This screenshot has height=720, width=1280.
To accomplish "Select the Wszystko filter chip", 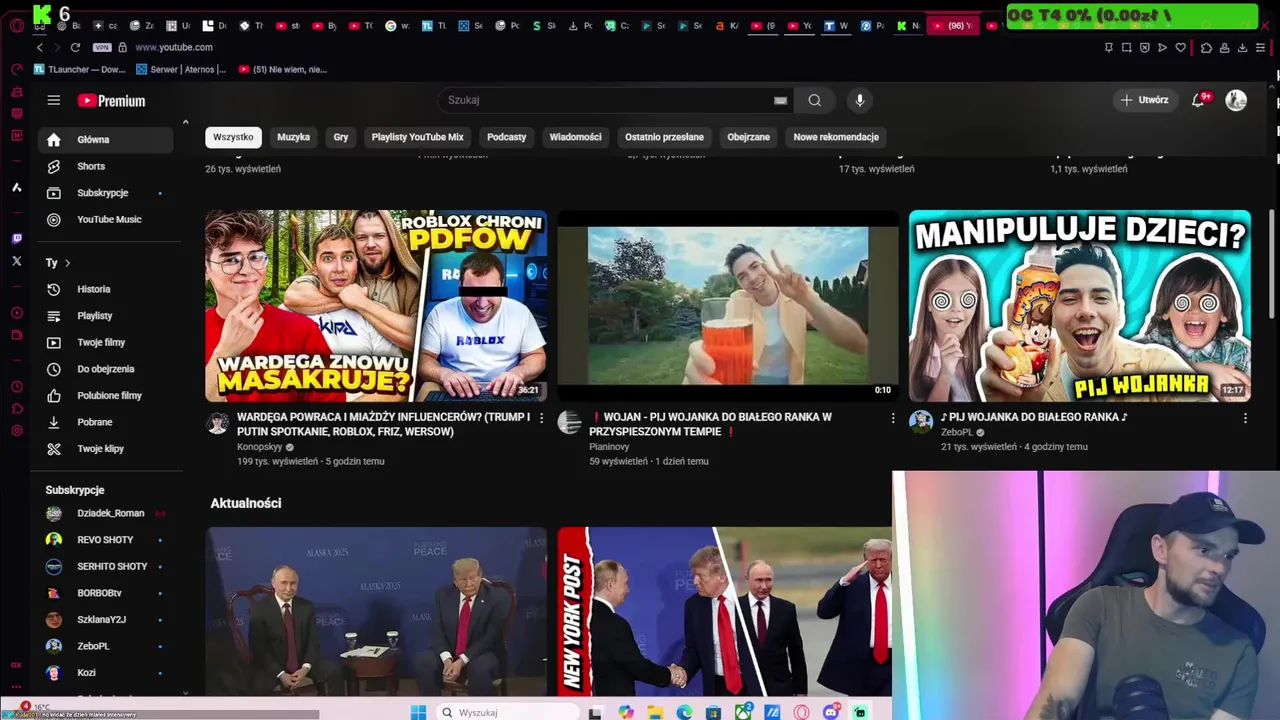I will [233, 137].
